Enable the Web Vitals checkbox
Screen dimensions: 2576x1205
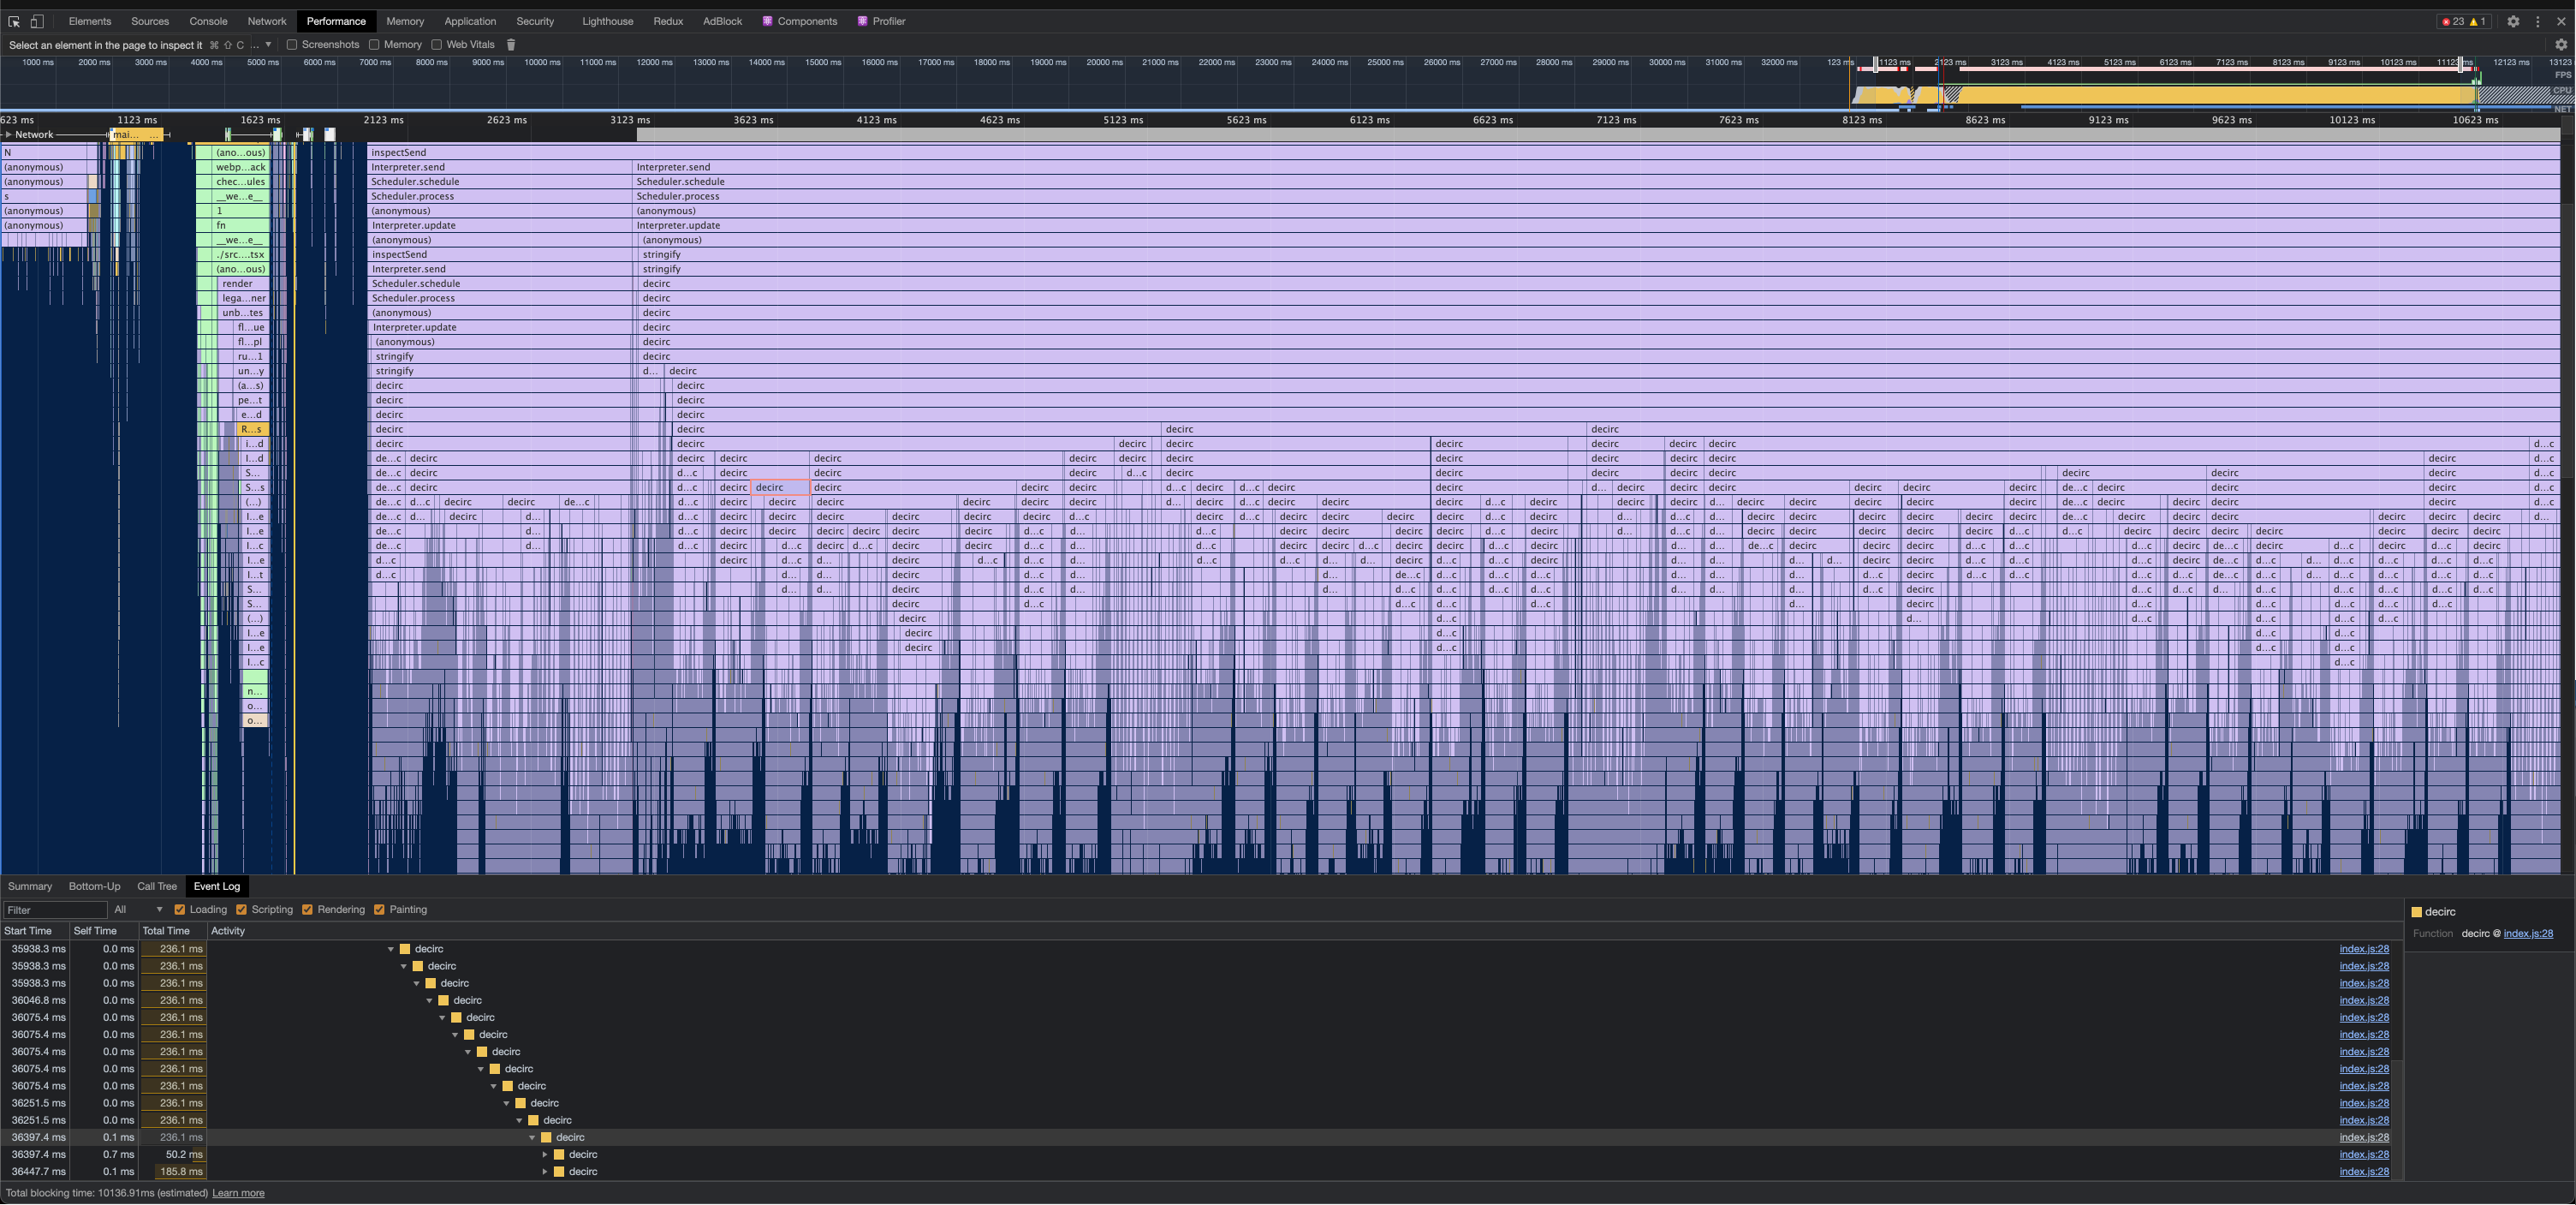point(437,45)
